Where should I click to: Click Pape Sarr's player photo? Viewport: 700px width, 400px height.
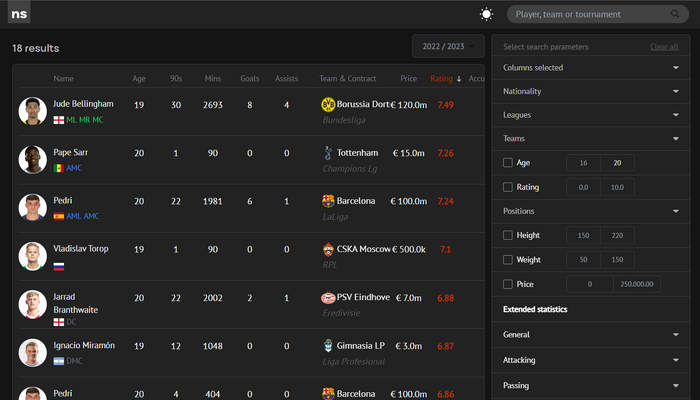[33, 160]
